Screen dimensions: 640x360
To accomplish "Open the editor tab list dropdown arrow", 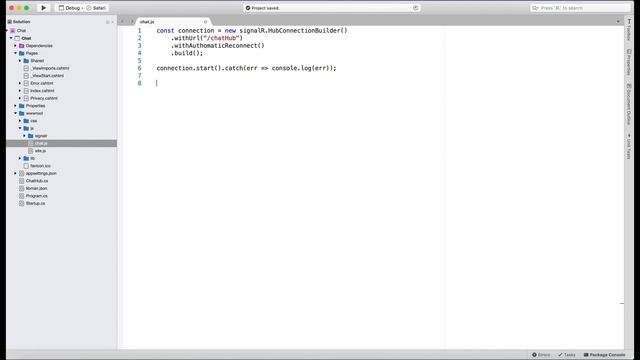I will pyautogui.click(x=618, y=22).
